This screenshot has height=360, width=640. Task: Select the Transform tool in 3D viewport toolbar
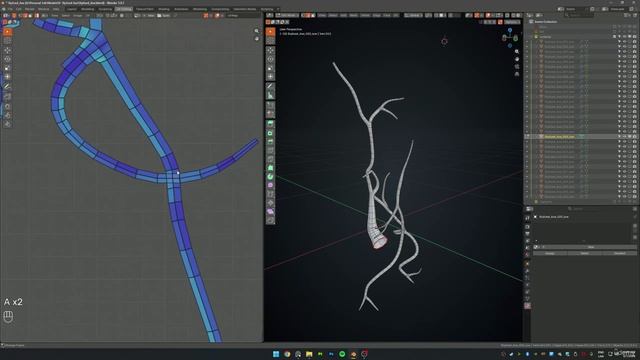pyautogui.click(x=270, y=77)
